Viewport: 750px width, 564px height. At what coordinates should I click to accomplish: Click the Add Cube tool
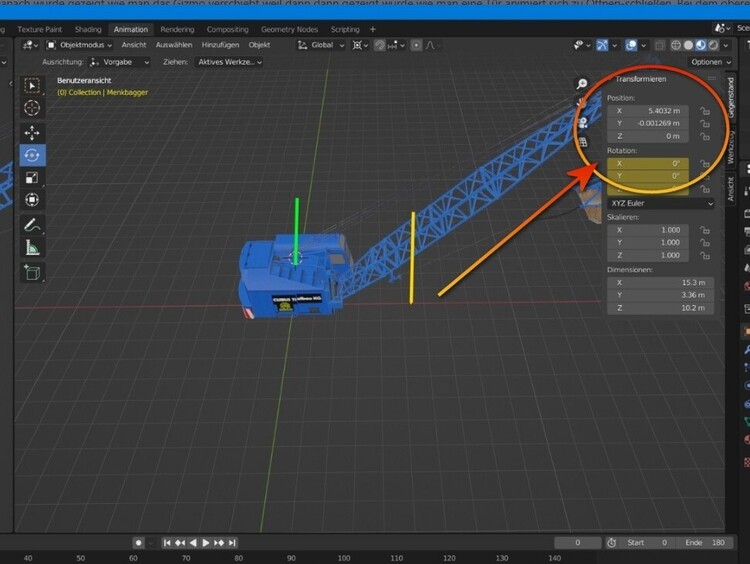pyautogui.click(x=32, y=272)
